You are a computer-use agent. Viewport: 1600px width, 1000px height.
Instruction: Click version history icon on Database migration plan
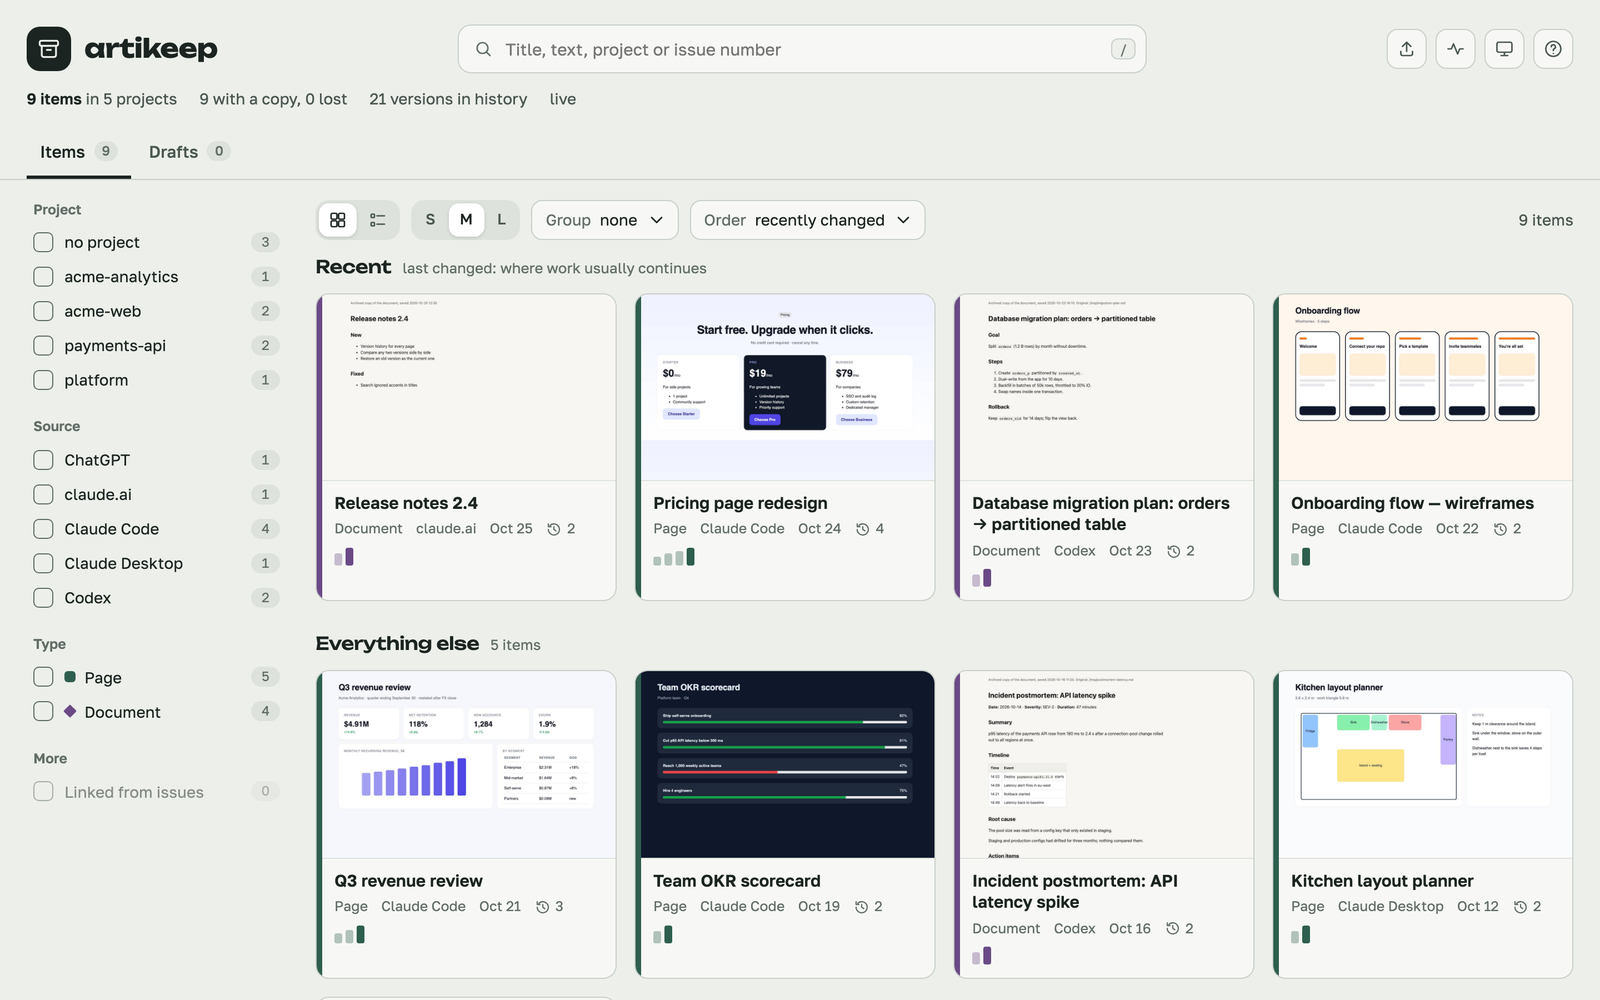click(x=1173, y=551)
